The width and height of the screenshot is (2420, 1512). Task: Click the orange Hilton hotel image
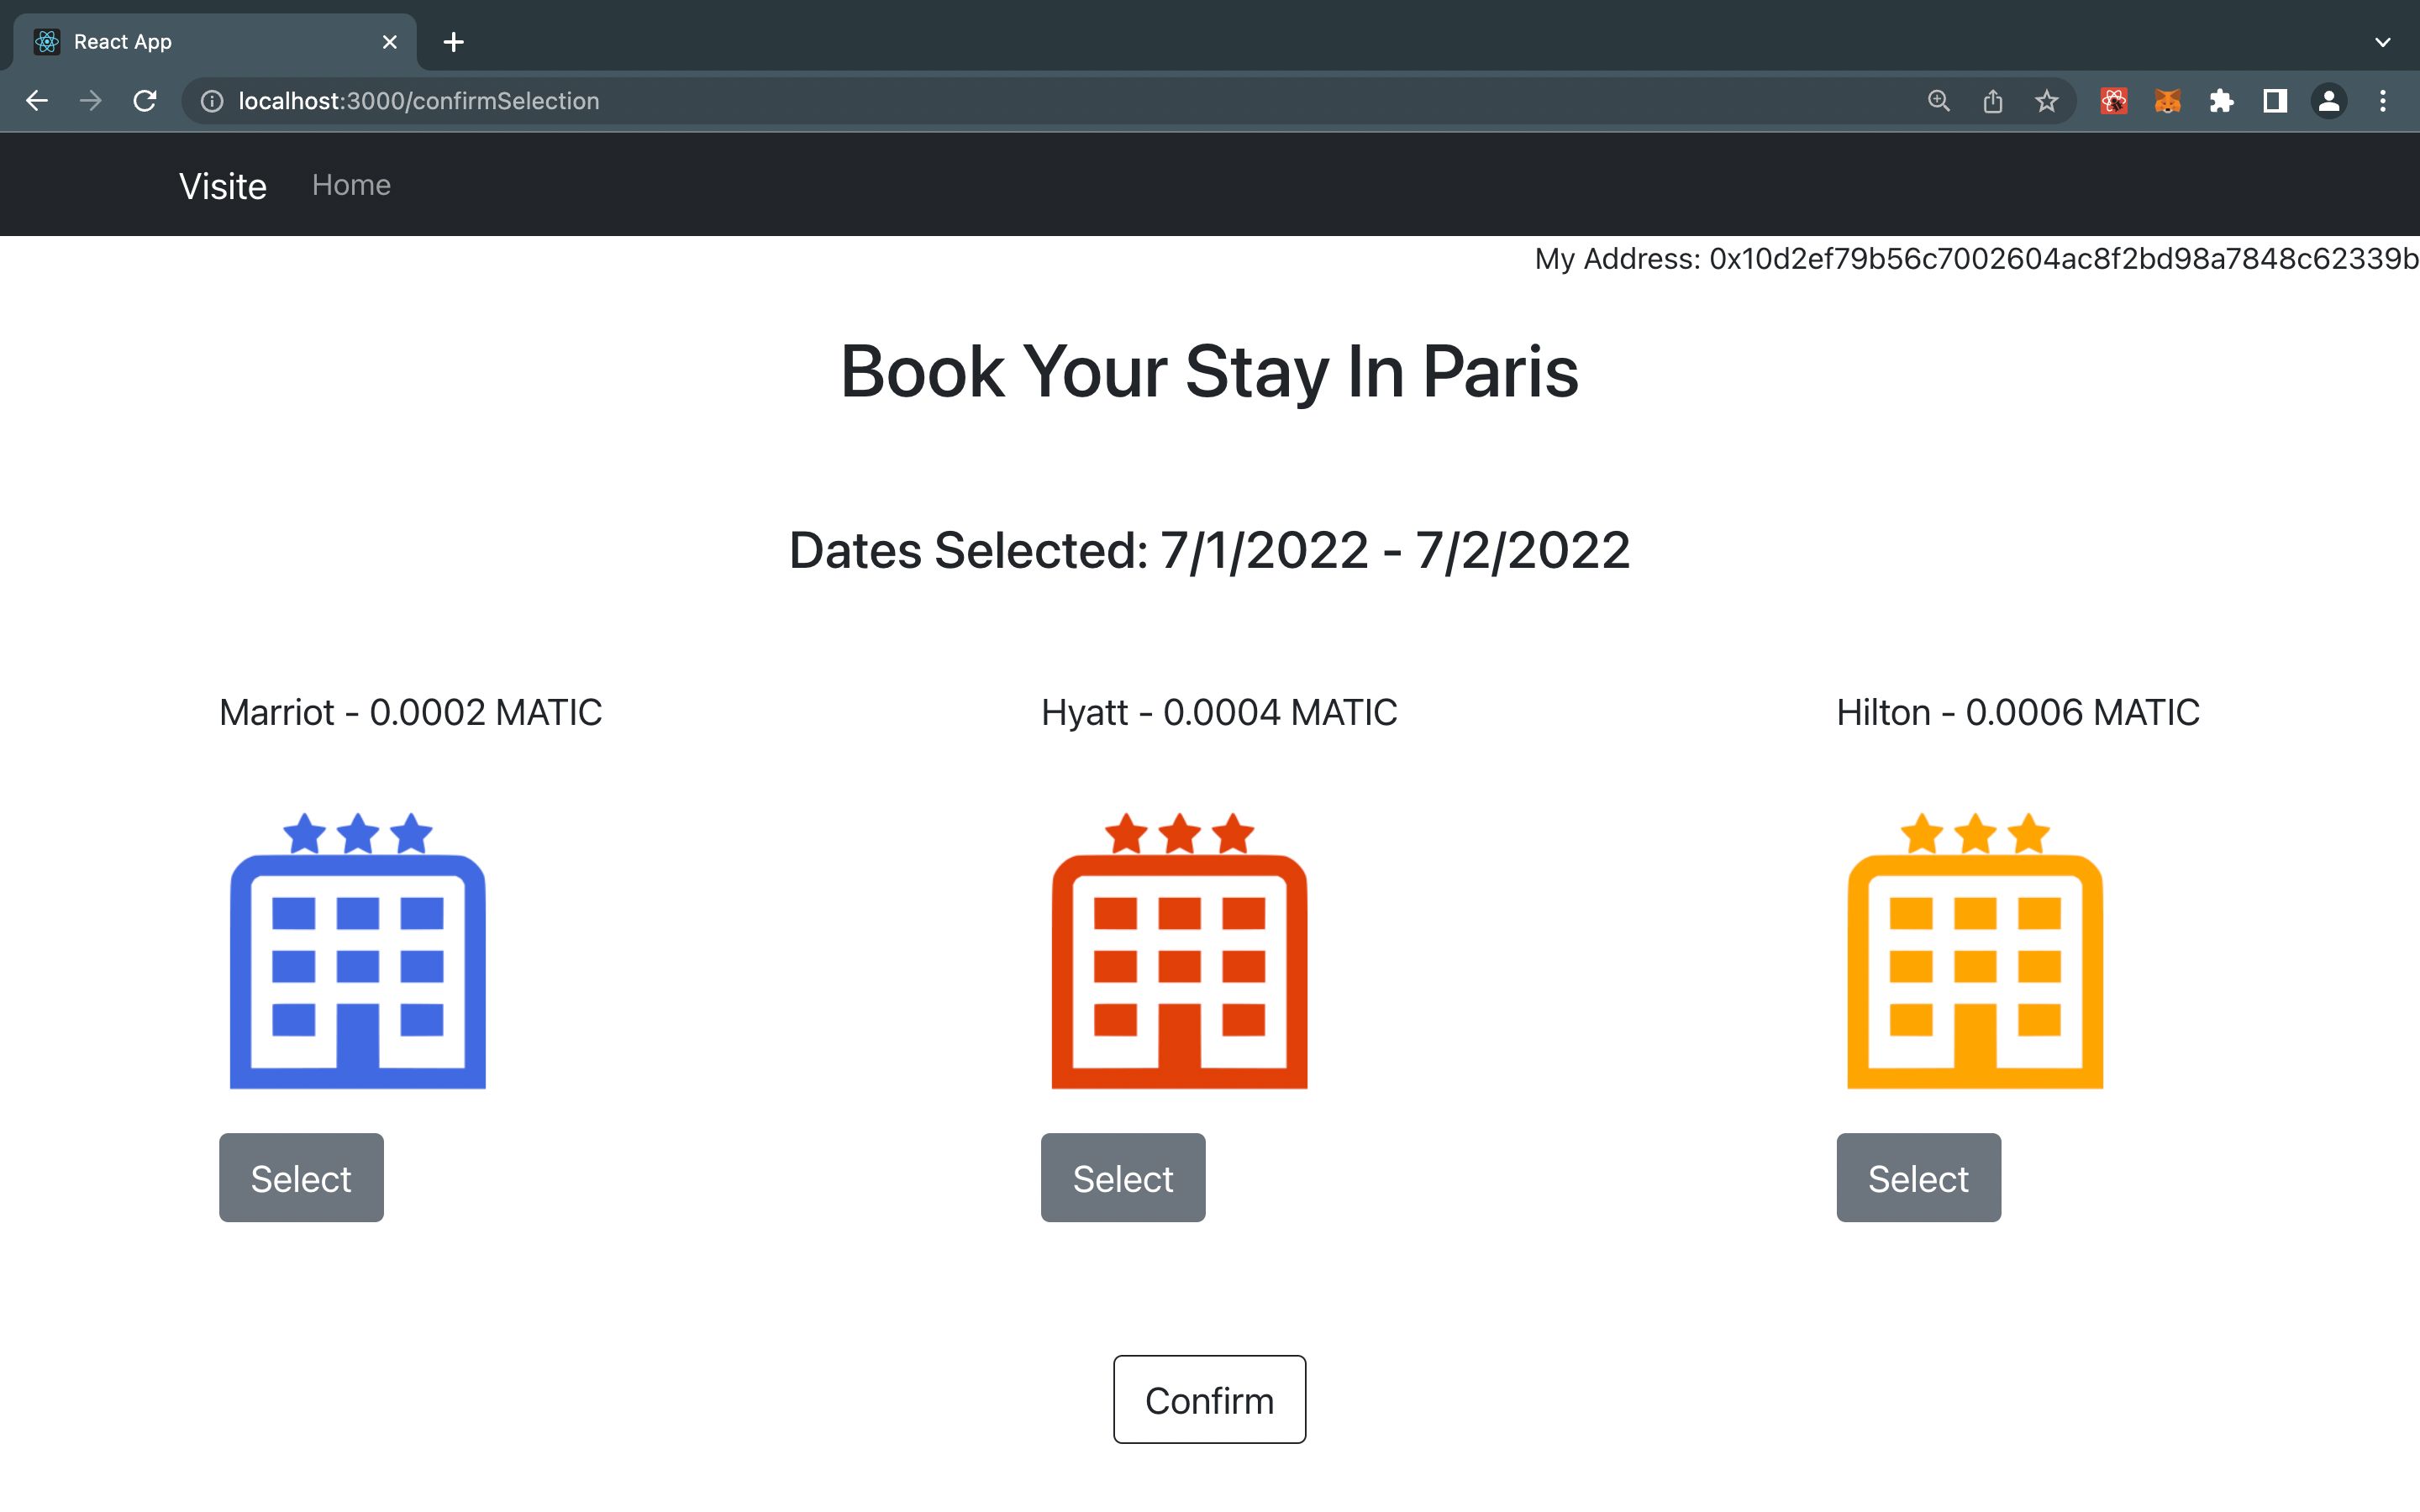1975,950
